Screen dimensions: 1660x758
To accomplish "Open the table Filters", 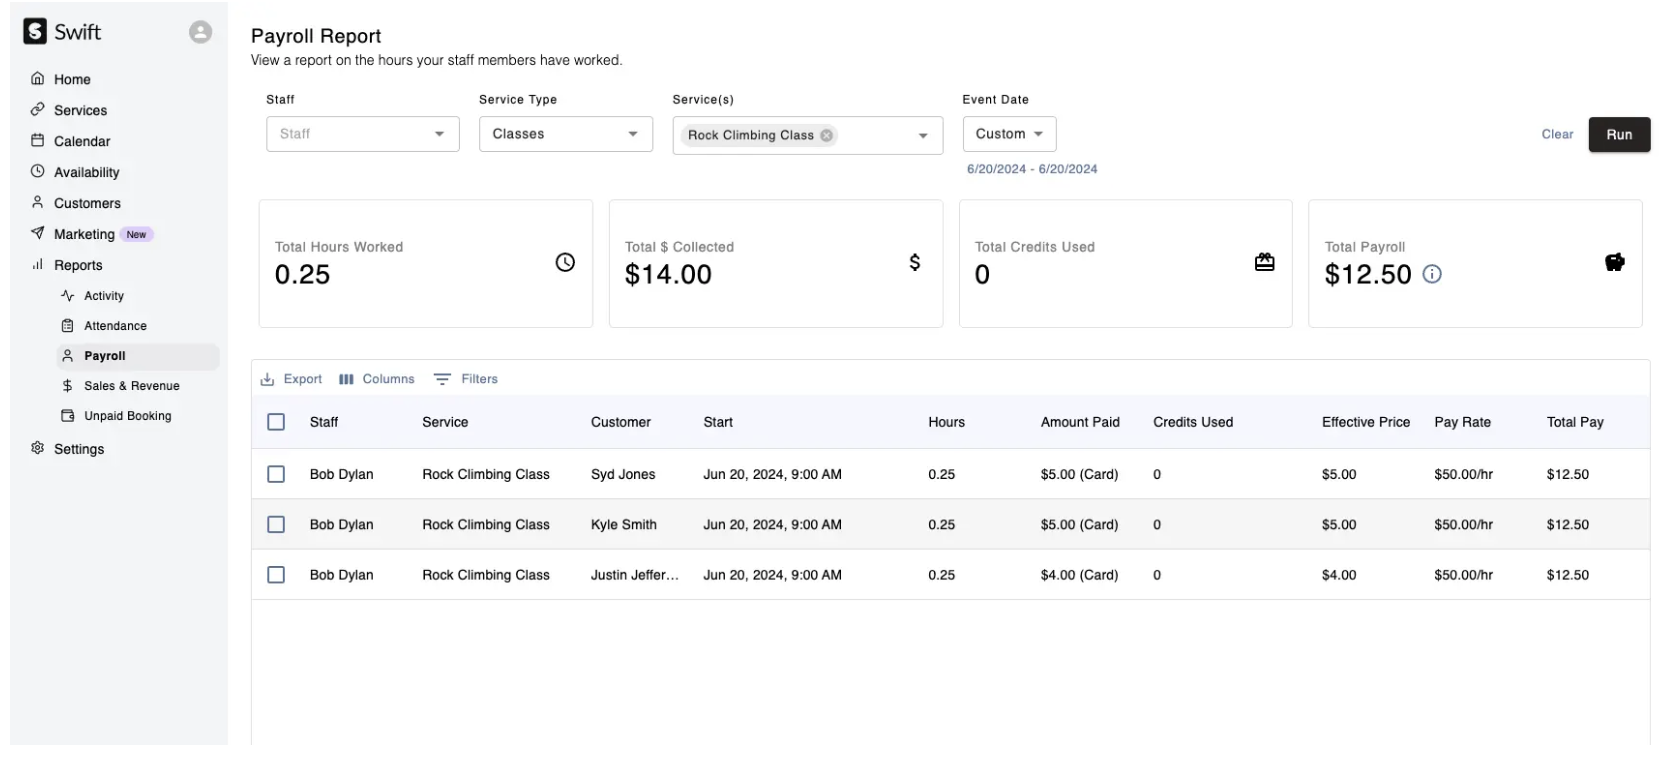I will click(466, 380).
